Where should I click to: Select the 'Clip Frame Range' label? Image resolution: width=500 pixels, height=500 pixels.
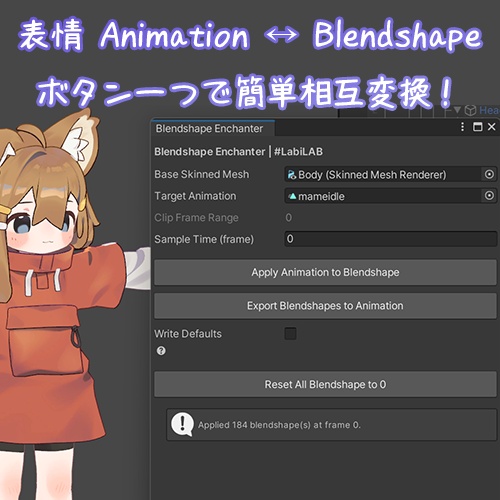196,218
